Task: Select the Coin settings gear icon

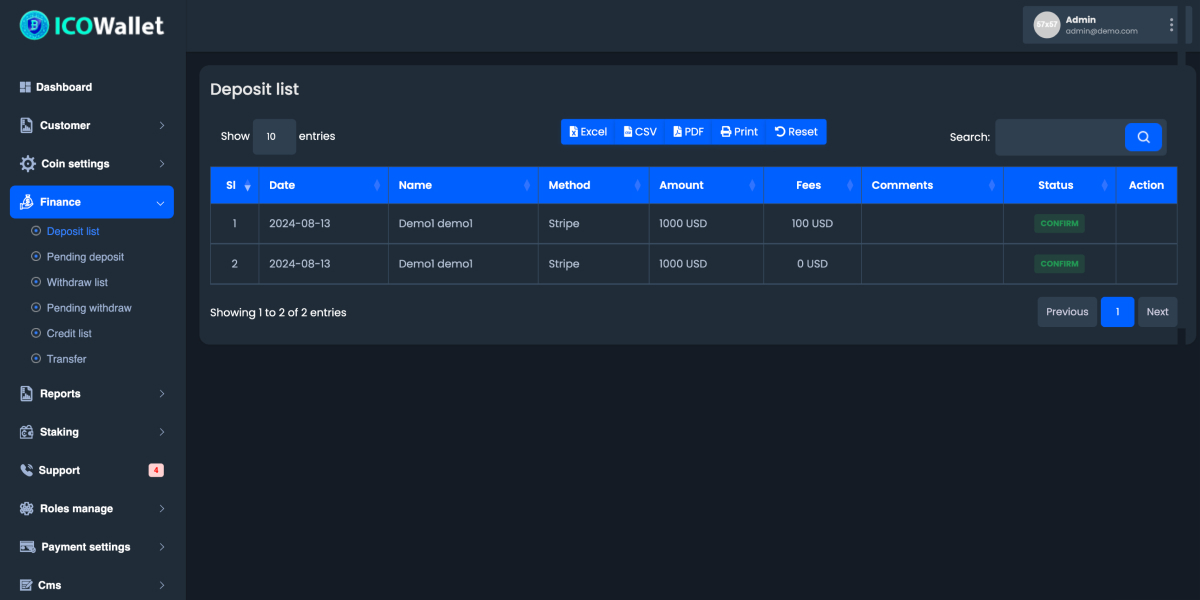Action: coord(26,163)
